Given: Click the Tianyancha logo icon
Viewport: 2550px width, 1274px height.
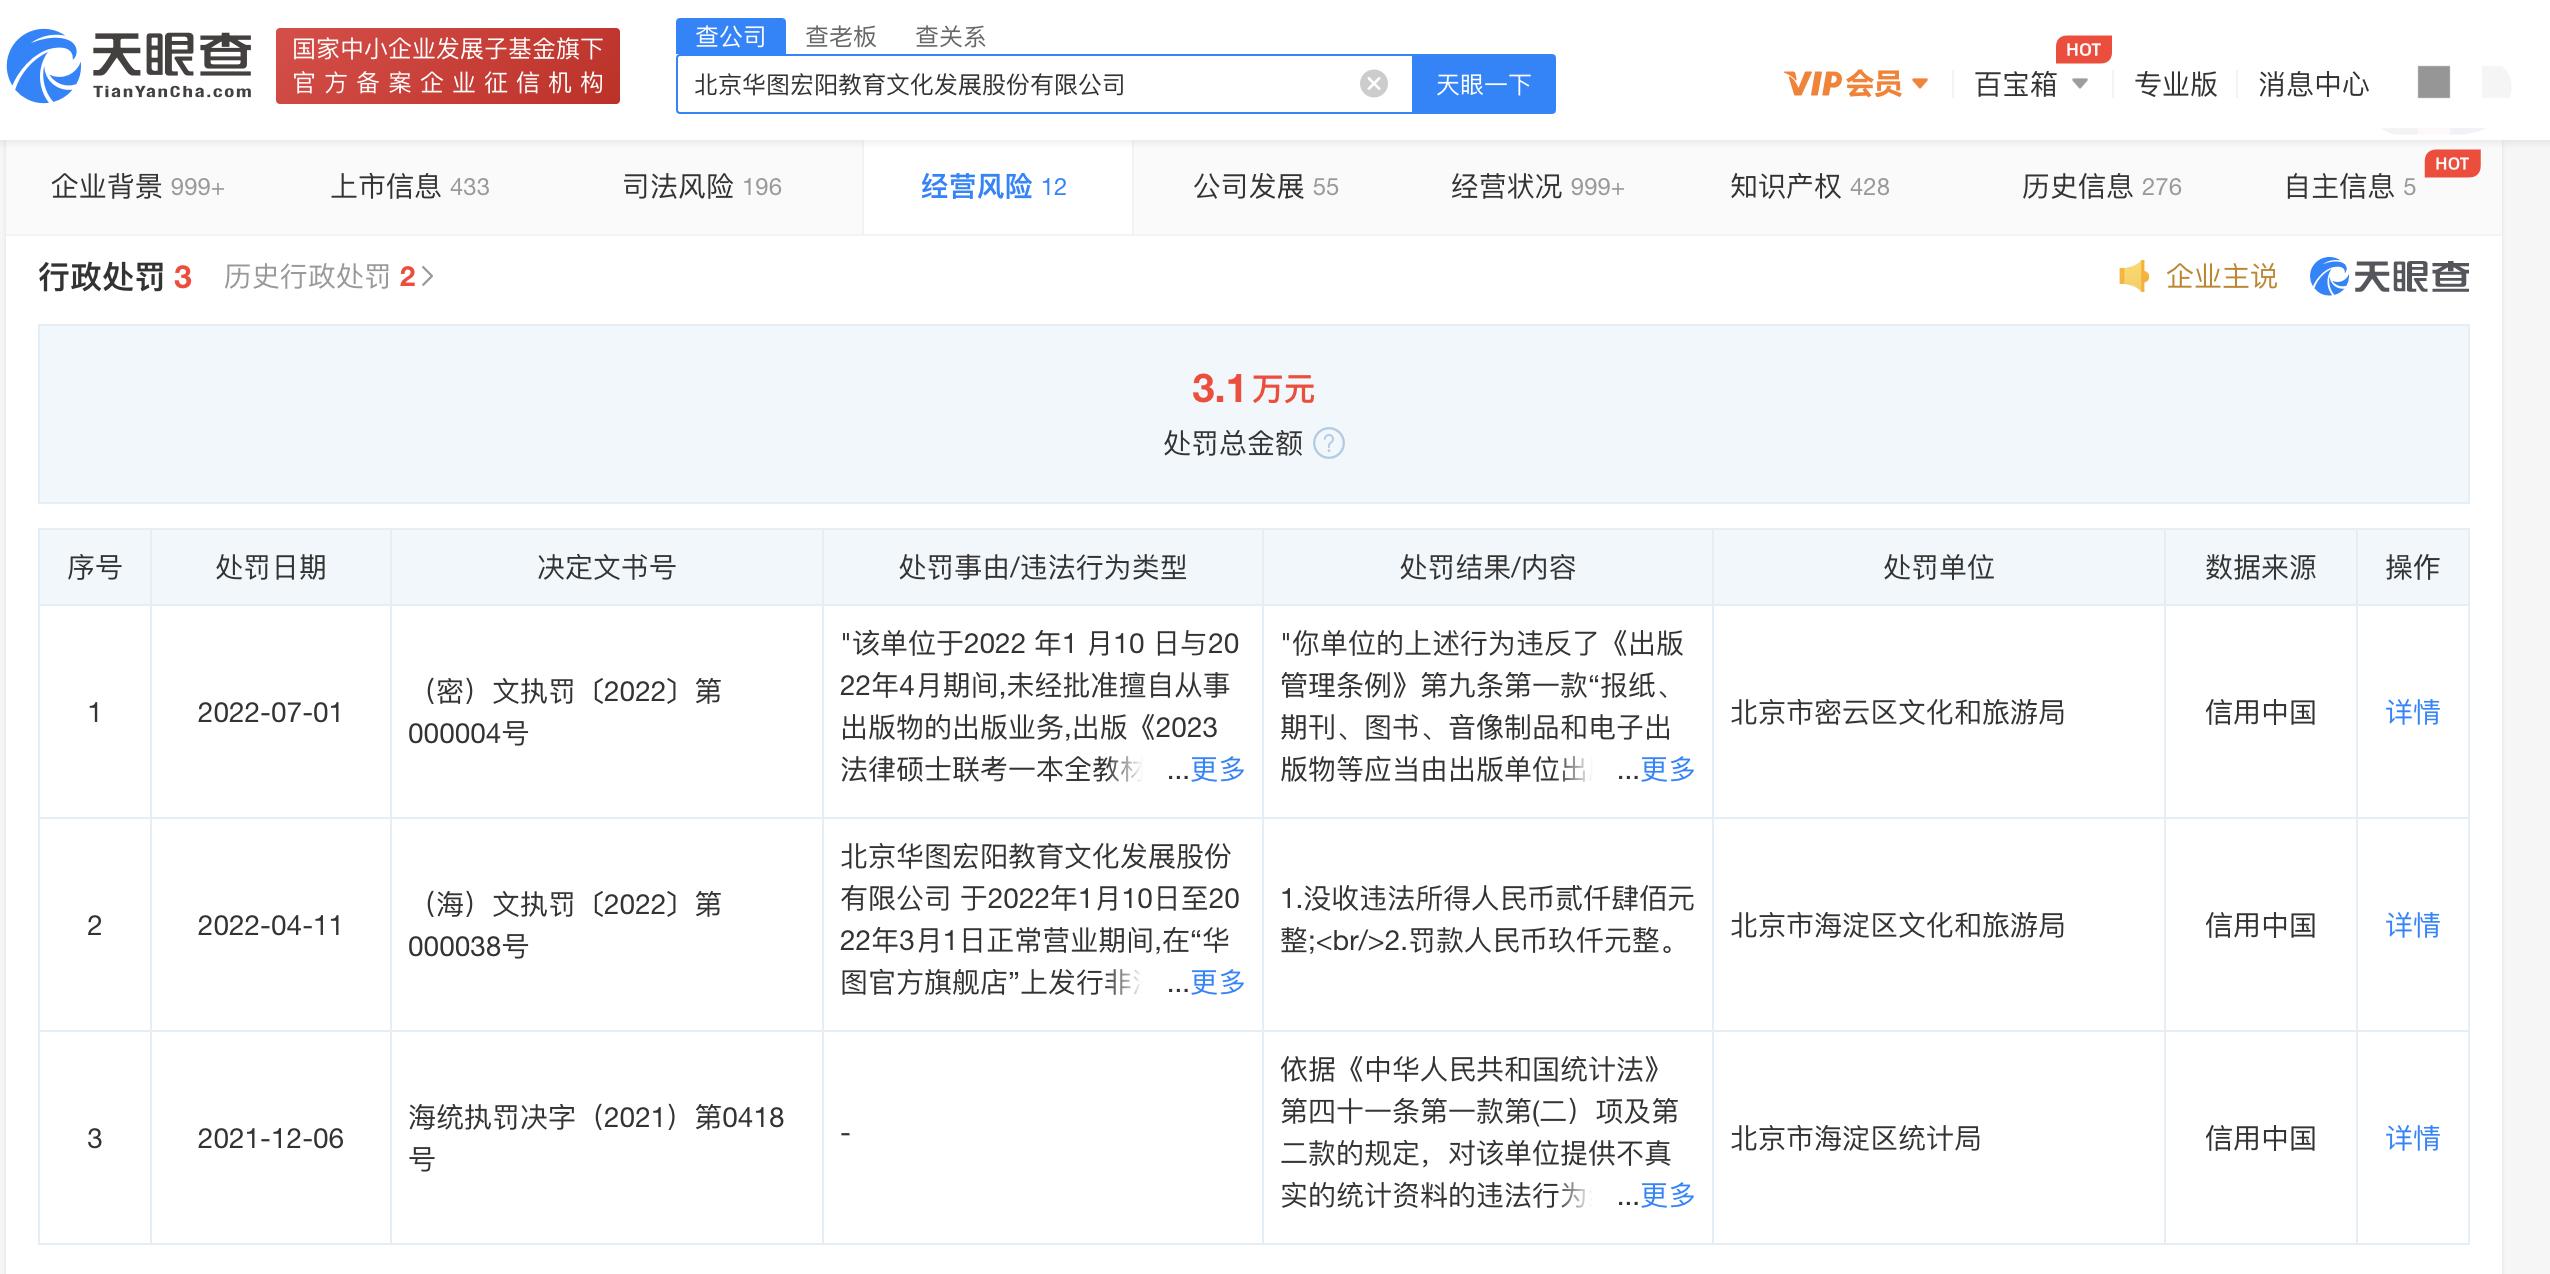Looking at the screenshot, I should 45,67.
